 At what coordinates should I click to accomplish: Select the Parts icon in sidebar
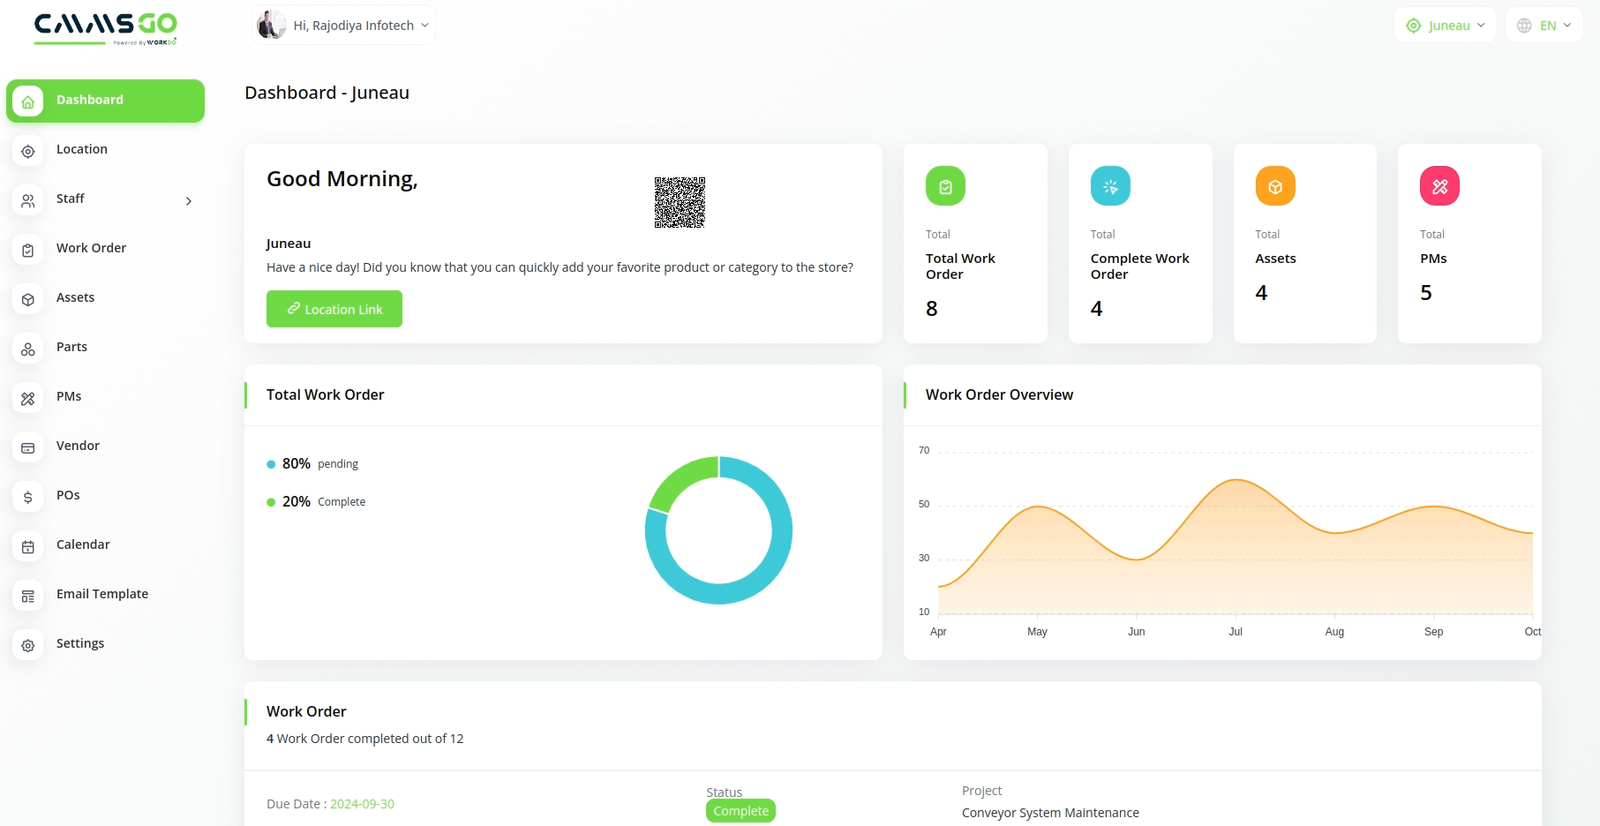(28, 349)
